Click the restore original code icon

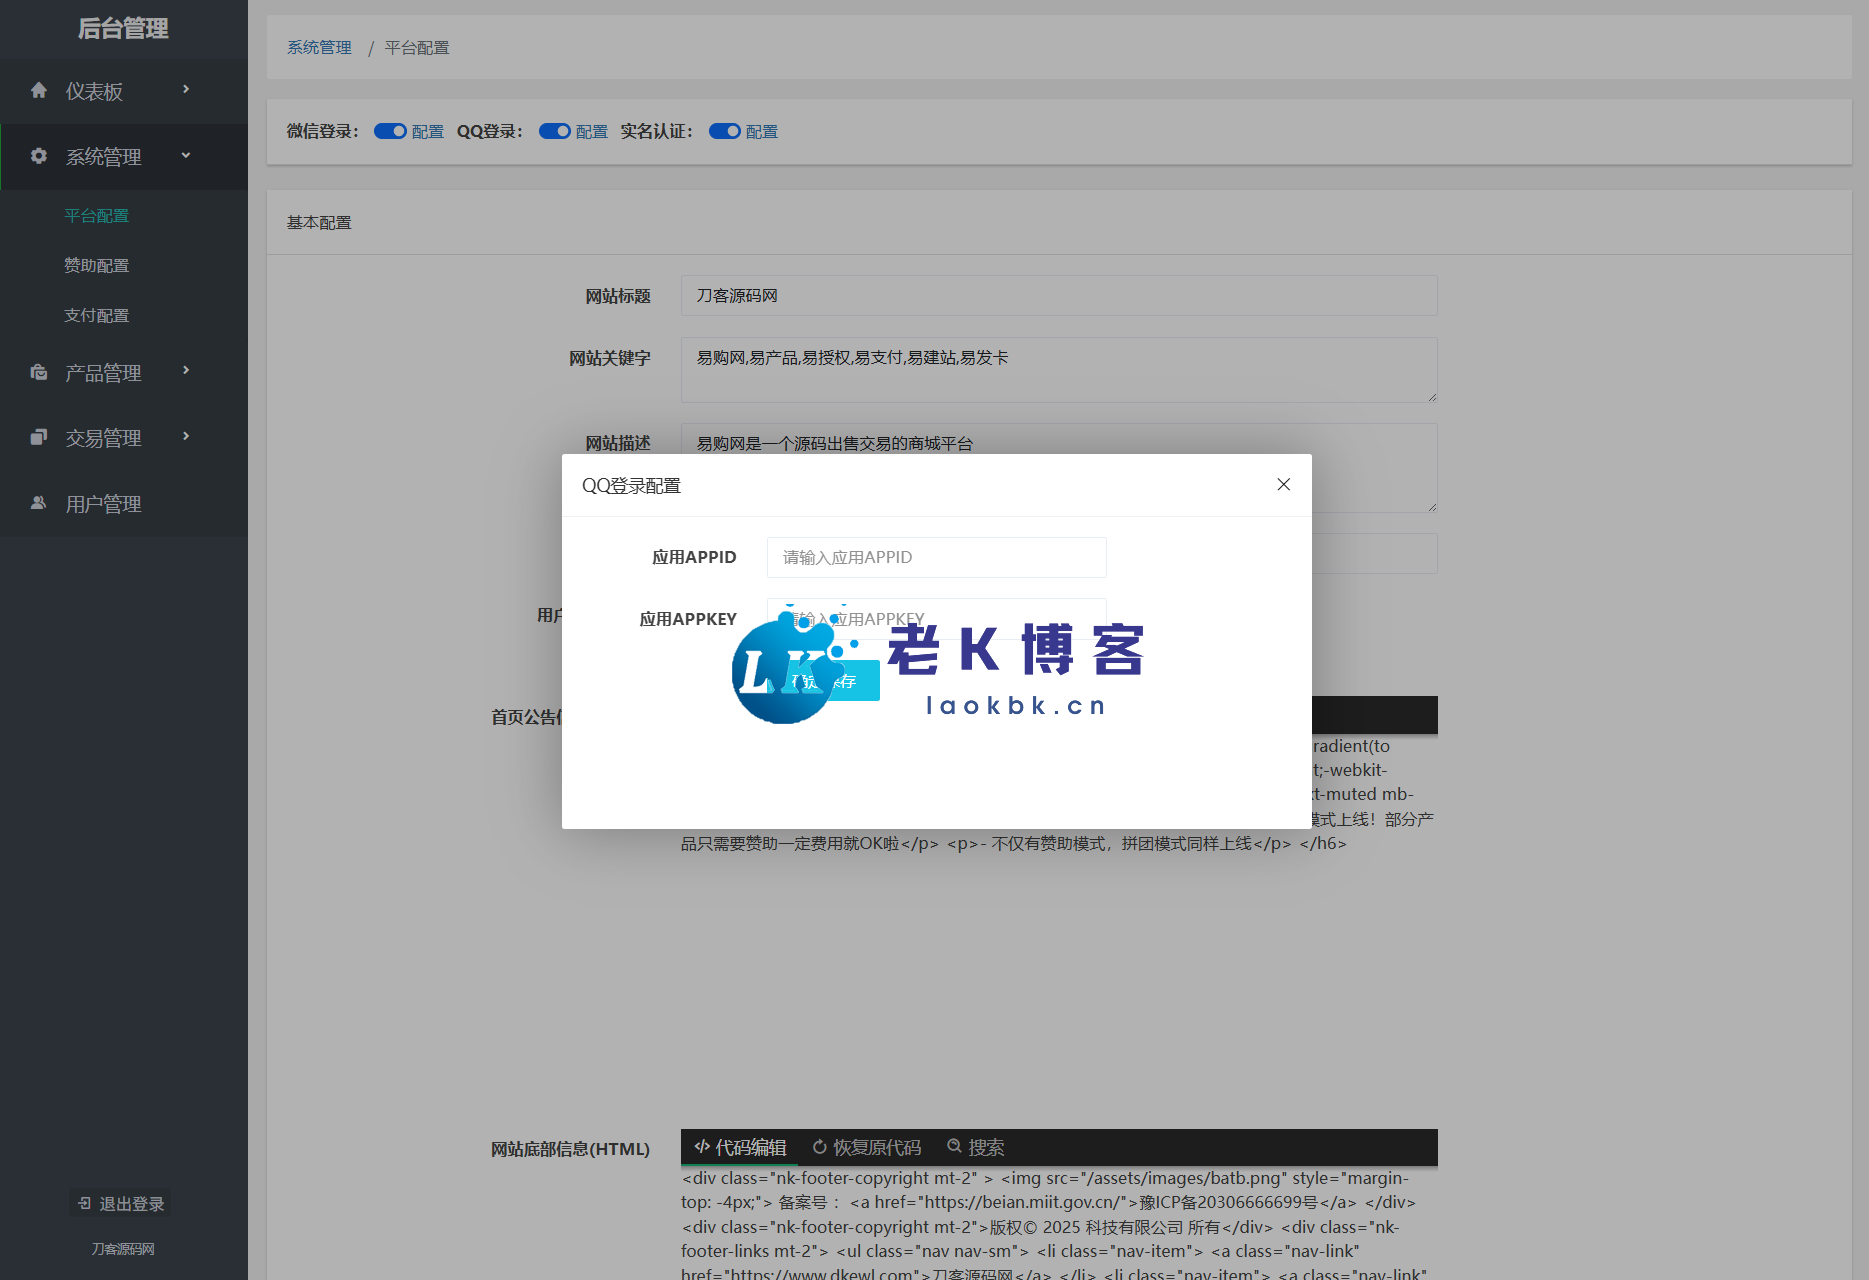[x=820, y=1147]
